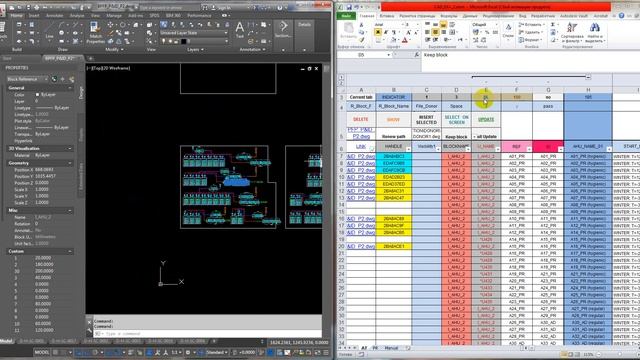
Task: Click the DELETE button in the sheet
Action: (x=361, y=119)
